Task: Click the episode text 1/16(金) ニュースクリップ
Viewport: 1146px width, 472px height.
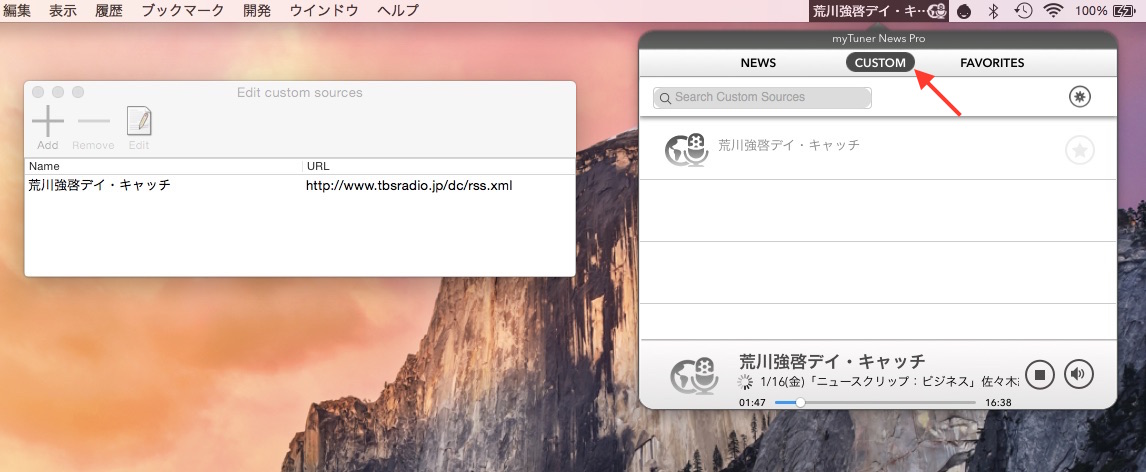Action: [x=889, y=381]
